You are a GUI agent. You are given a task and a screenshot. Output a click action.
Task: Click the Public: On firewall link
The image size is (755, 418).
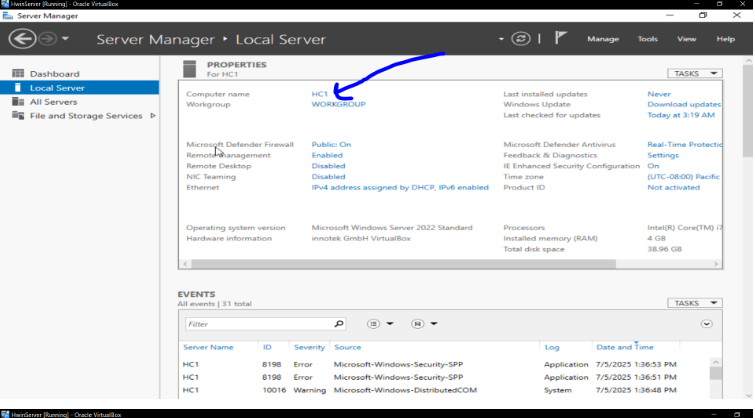(331, 144)
